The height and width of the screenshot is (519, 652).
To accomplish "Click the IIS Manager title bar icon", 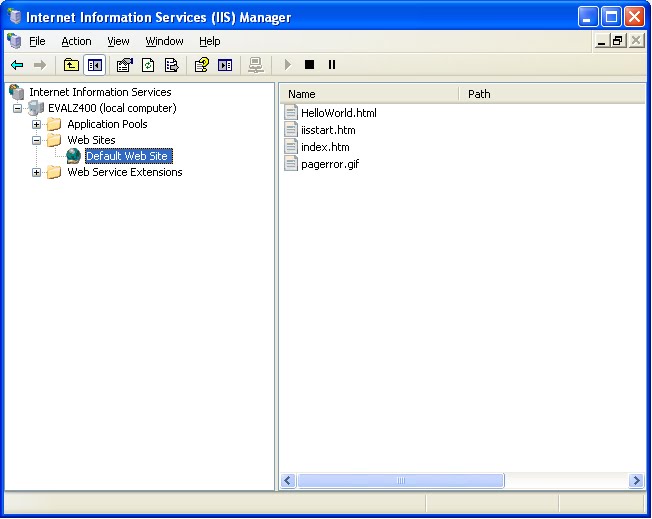I will [x=15, y=16].
